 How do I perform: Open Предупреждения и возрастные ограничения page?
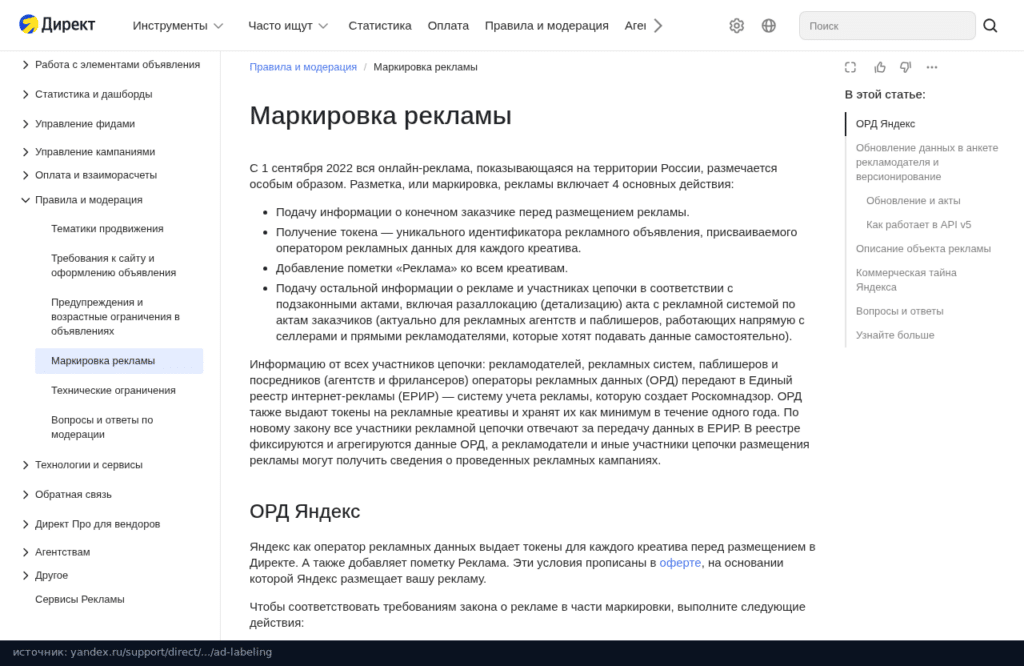[116, 317]
